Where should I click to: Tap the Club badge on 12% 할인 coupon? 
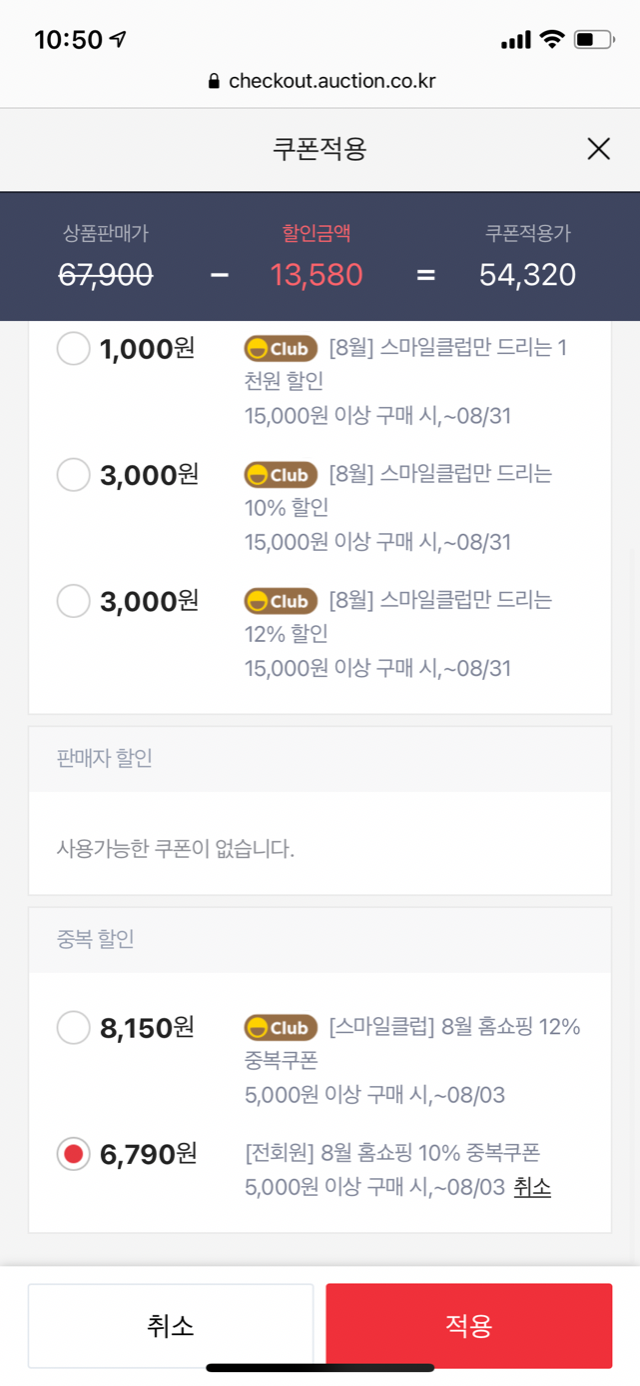coord(280,601)
